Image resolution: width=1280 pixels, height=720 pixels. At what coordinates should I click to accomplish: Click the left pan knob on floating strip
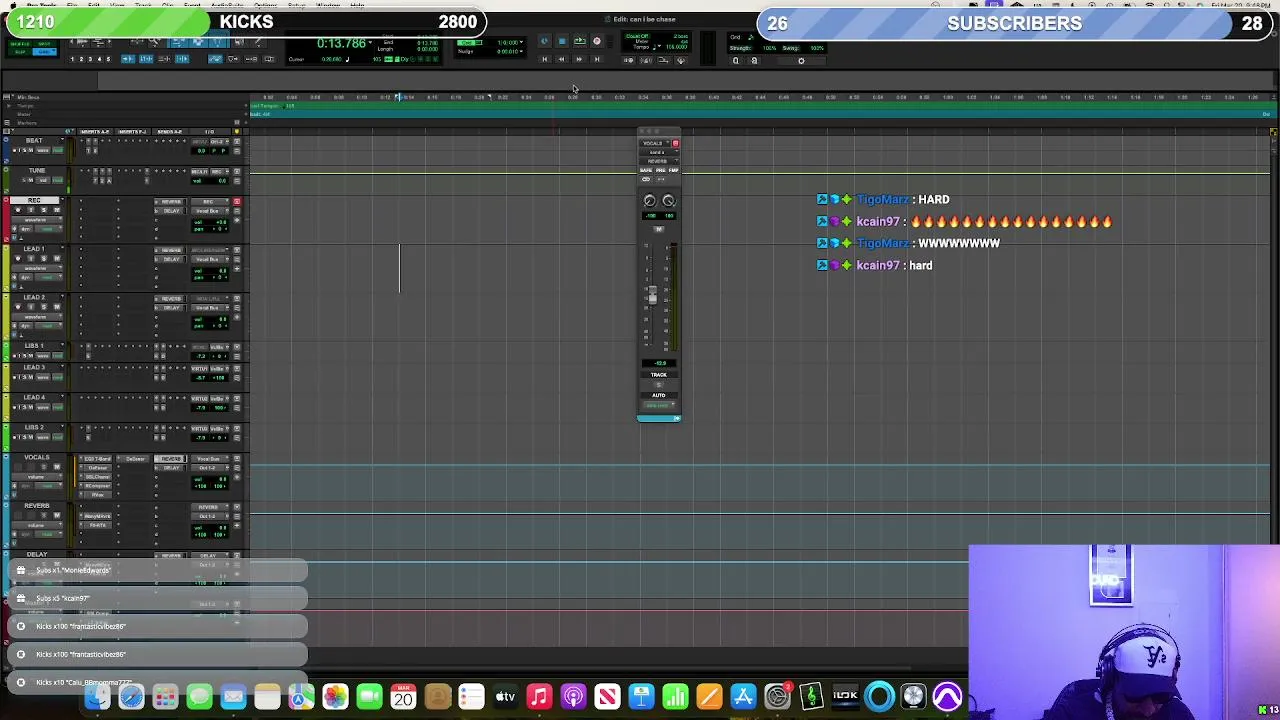click(x=649, y=200)
